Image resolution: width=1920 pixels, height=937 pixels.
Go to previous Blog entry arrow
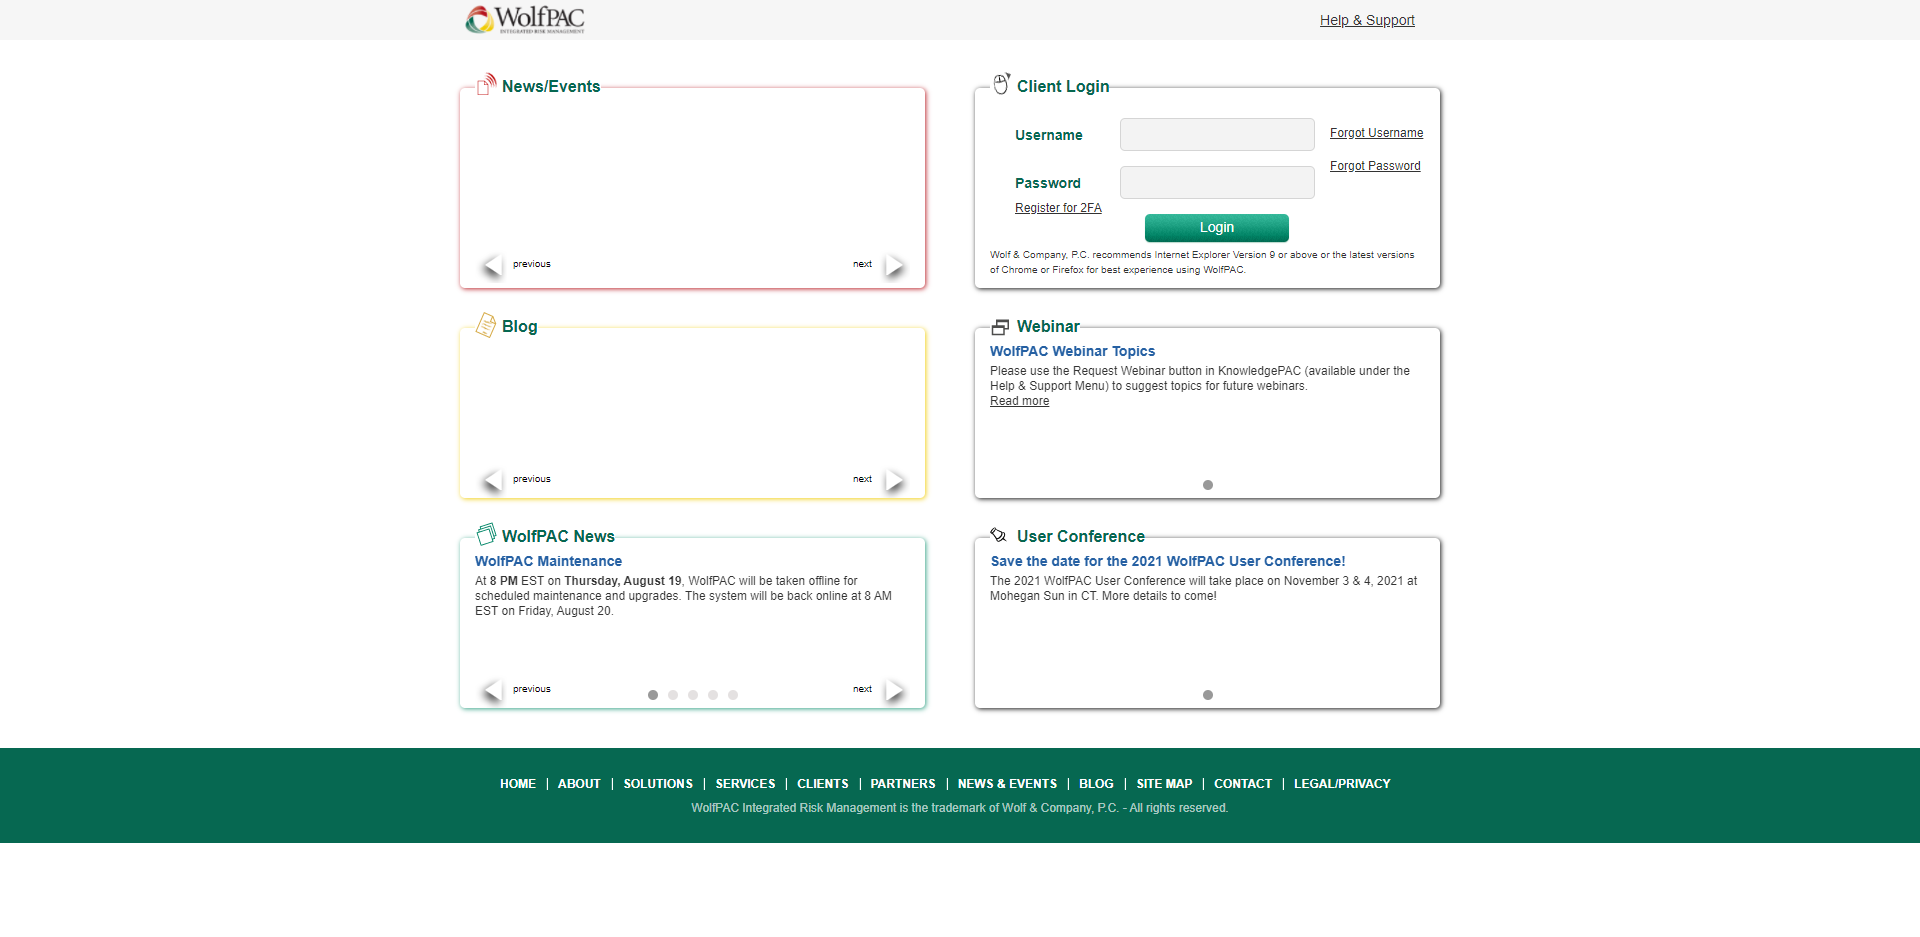click(x=491, y=480)
